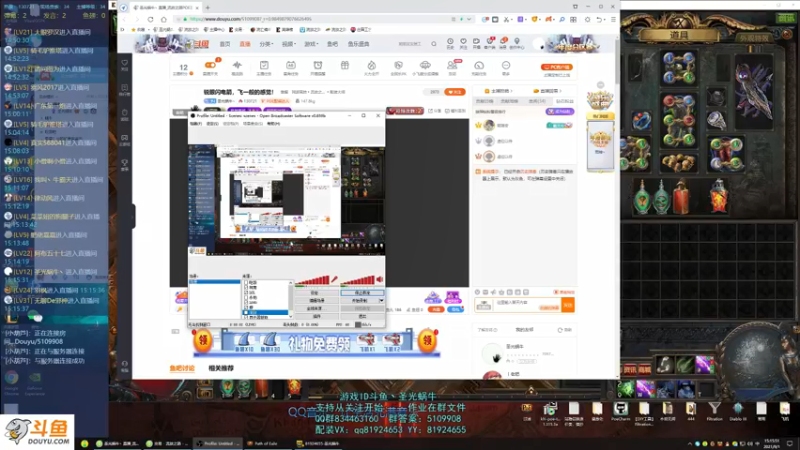Open Filtration funnel desktop shortcut
Viewport: 800px width, 450px height.
[x=714, y=409]
